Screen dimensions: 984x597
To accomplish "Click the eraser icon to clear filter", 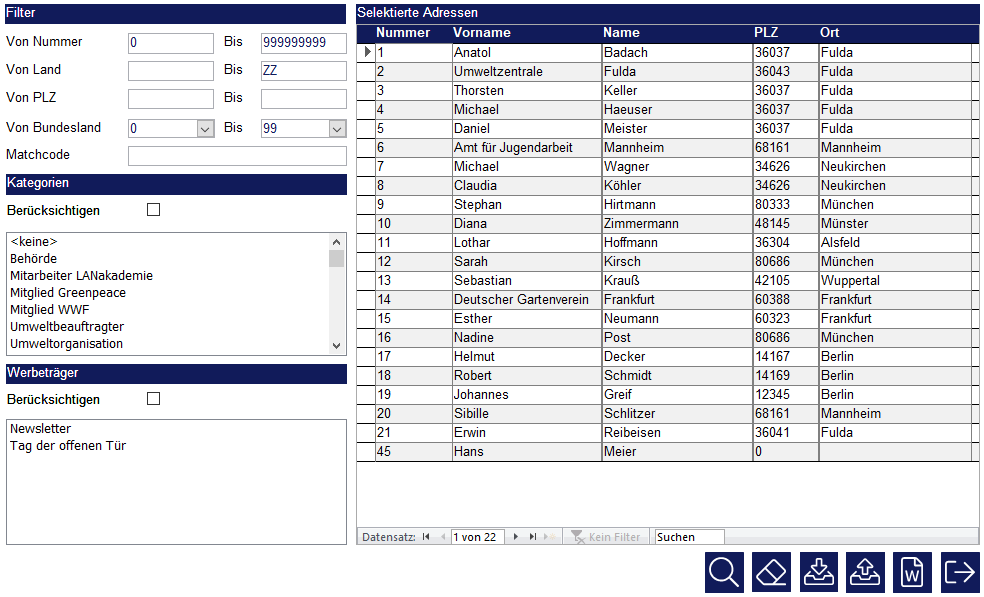I will coord(771,572).
